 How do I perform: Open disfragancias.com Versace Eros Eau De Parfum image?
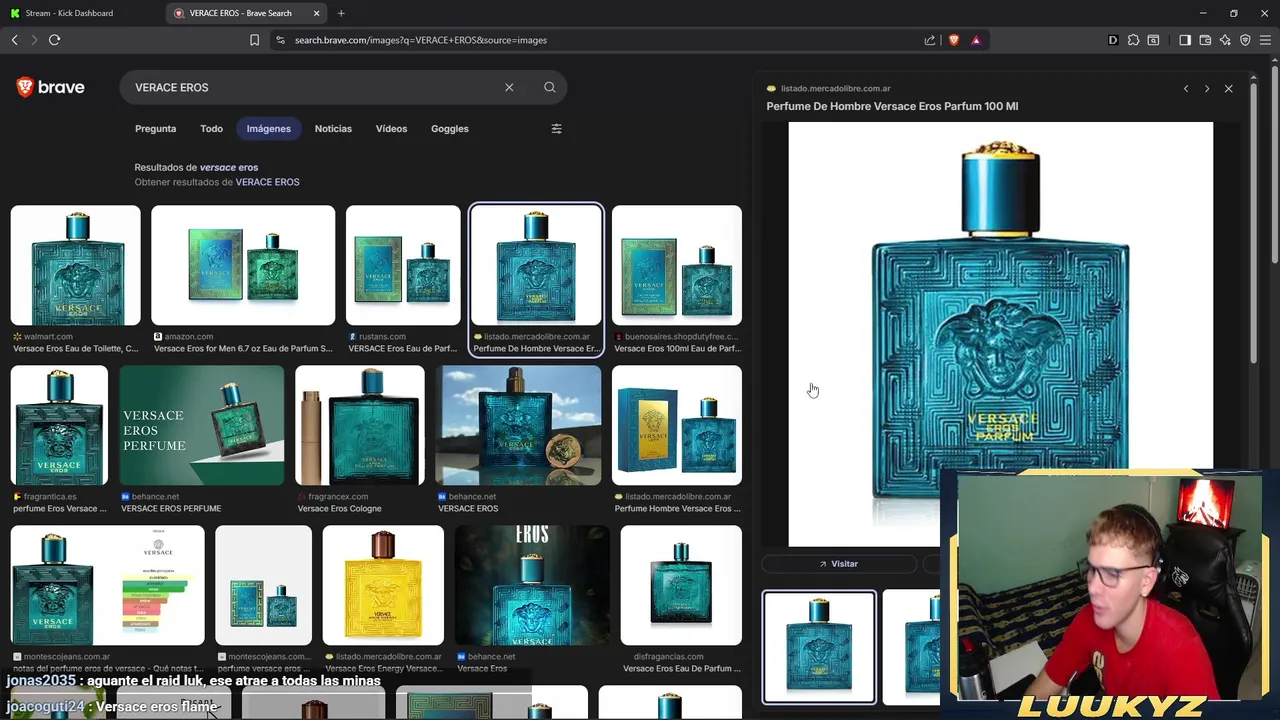coord(681,585)
